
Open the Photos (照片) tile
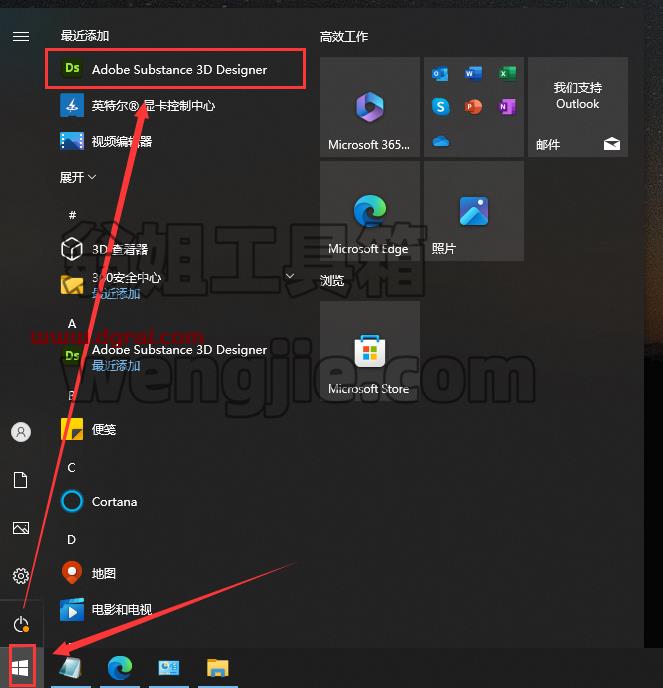coord(473,211)
